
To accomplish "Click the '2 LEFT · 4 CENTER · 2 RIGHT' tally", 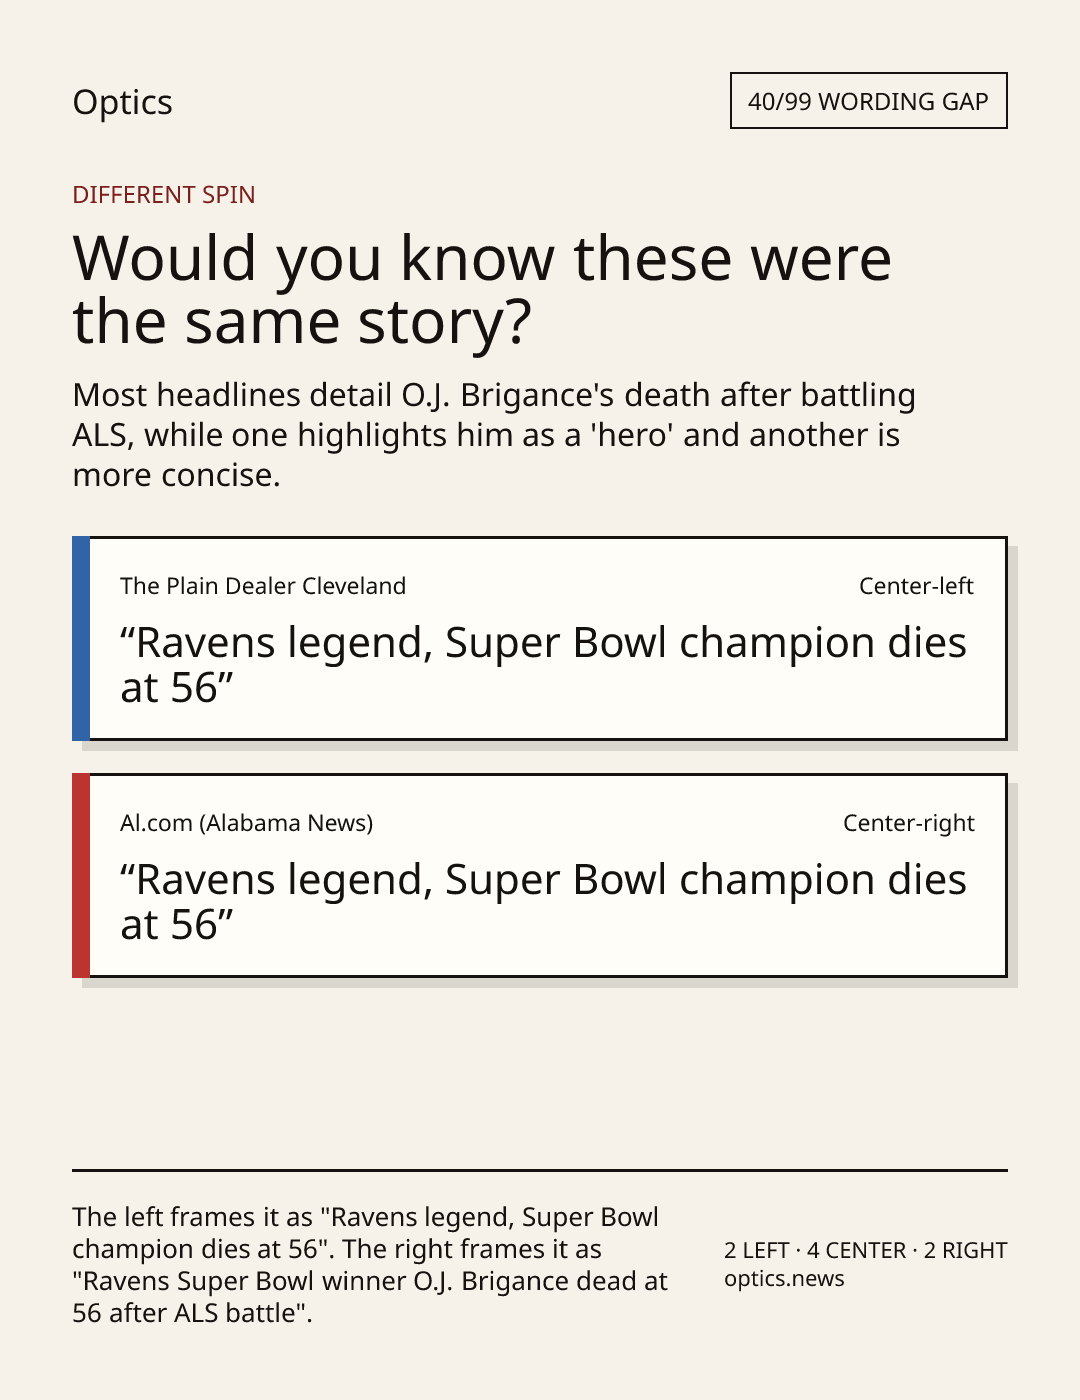I will tap(866, 1251).
